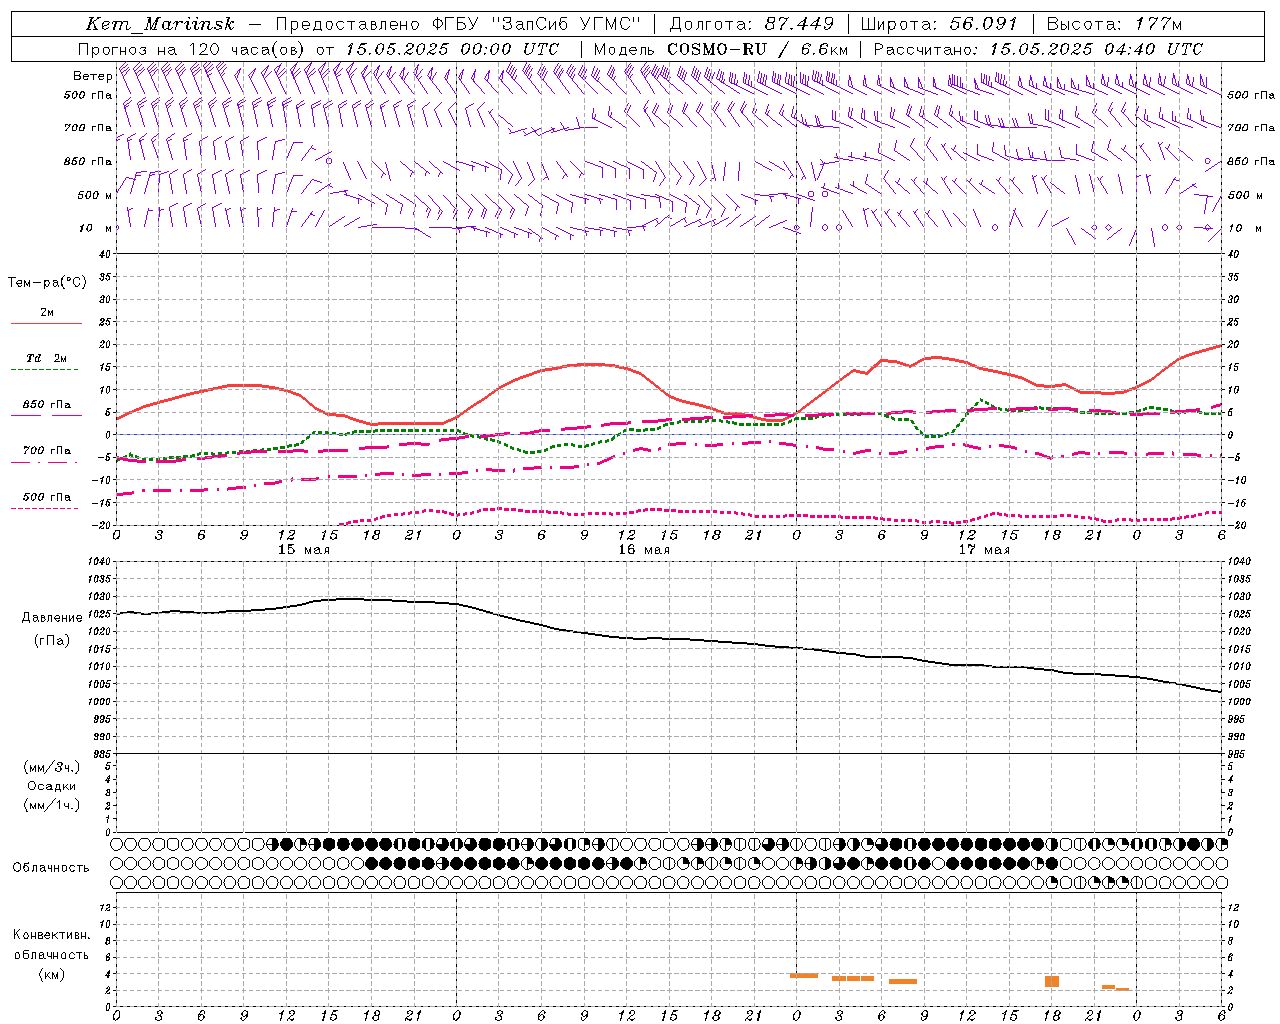The height and width of the screenshot is (1024, 1280).
Task: Select the 'Предоставлено ФГБУ "ЗапСиб УГМС"' text
Action: point(458,24)
